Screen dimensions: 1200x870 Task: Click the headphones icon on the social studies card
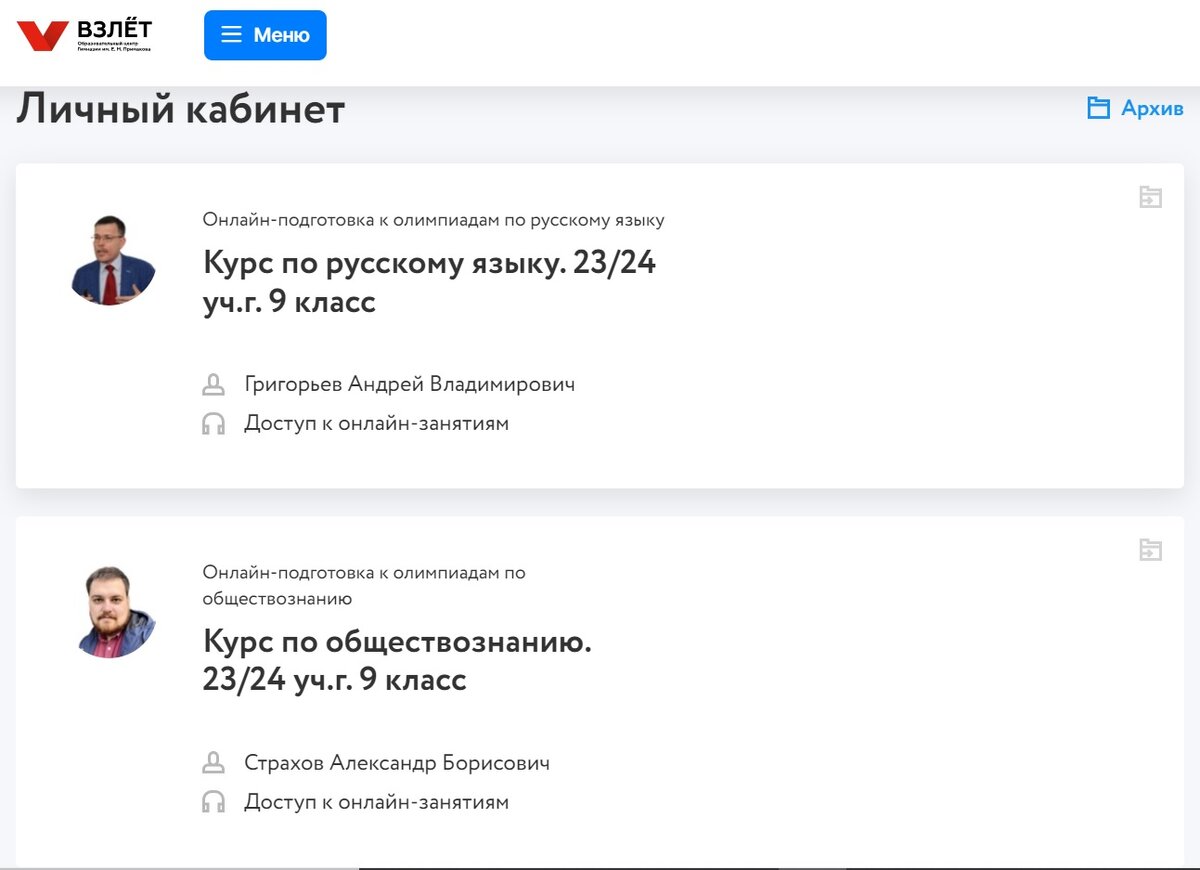(x=214, y=801)
